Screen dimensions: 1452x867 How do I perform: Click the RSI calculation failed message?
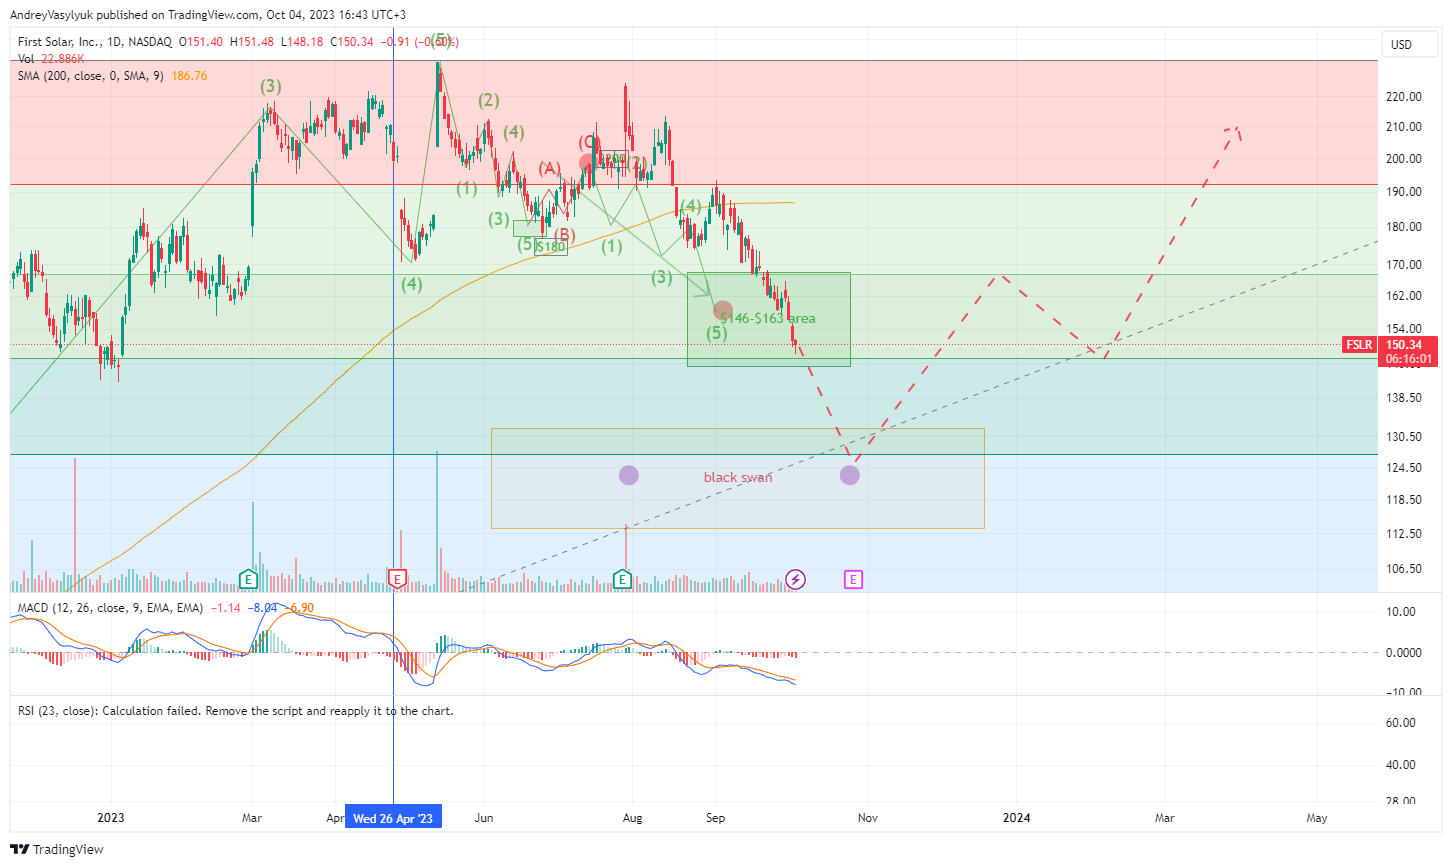235,711
